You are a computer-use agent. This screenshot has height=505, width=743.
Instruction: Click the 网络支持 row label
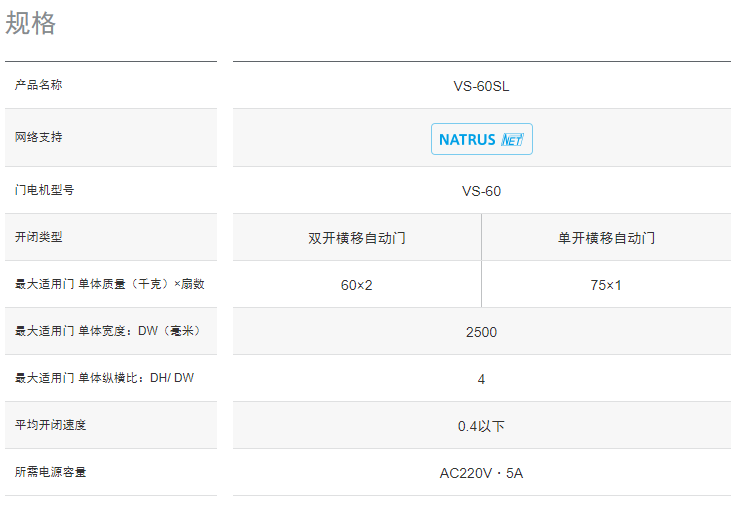click(x=39, y=137)
